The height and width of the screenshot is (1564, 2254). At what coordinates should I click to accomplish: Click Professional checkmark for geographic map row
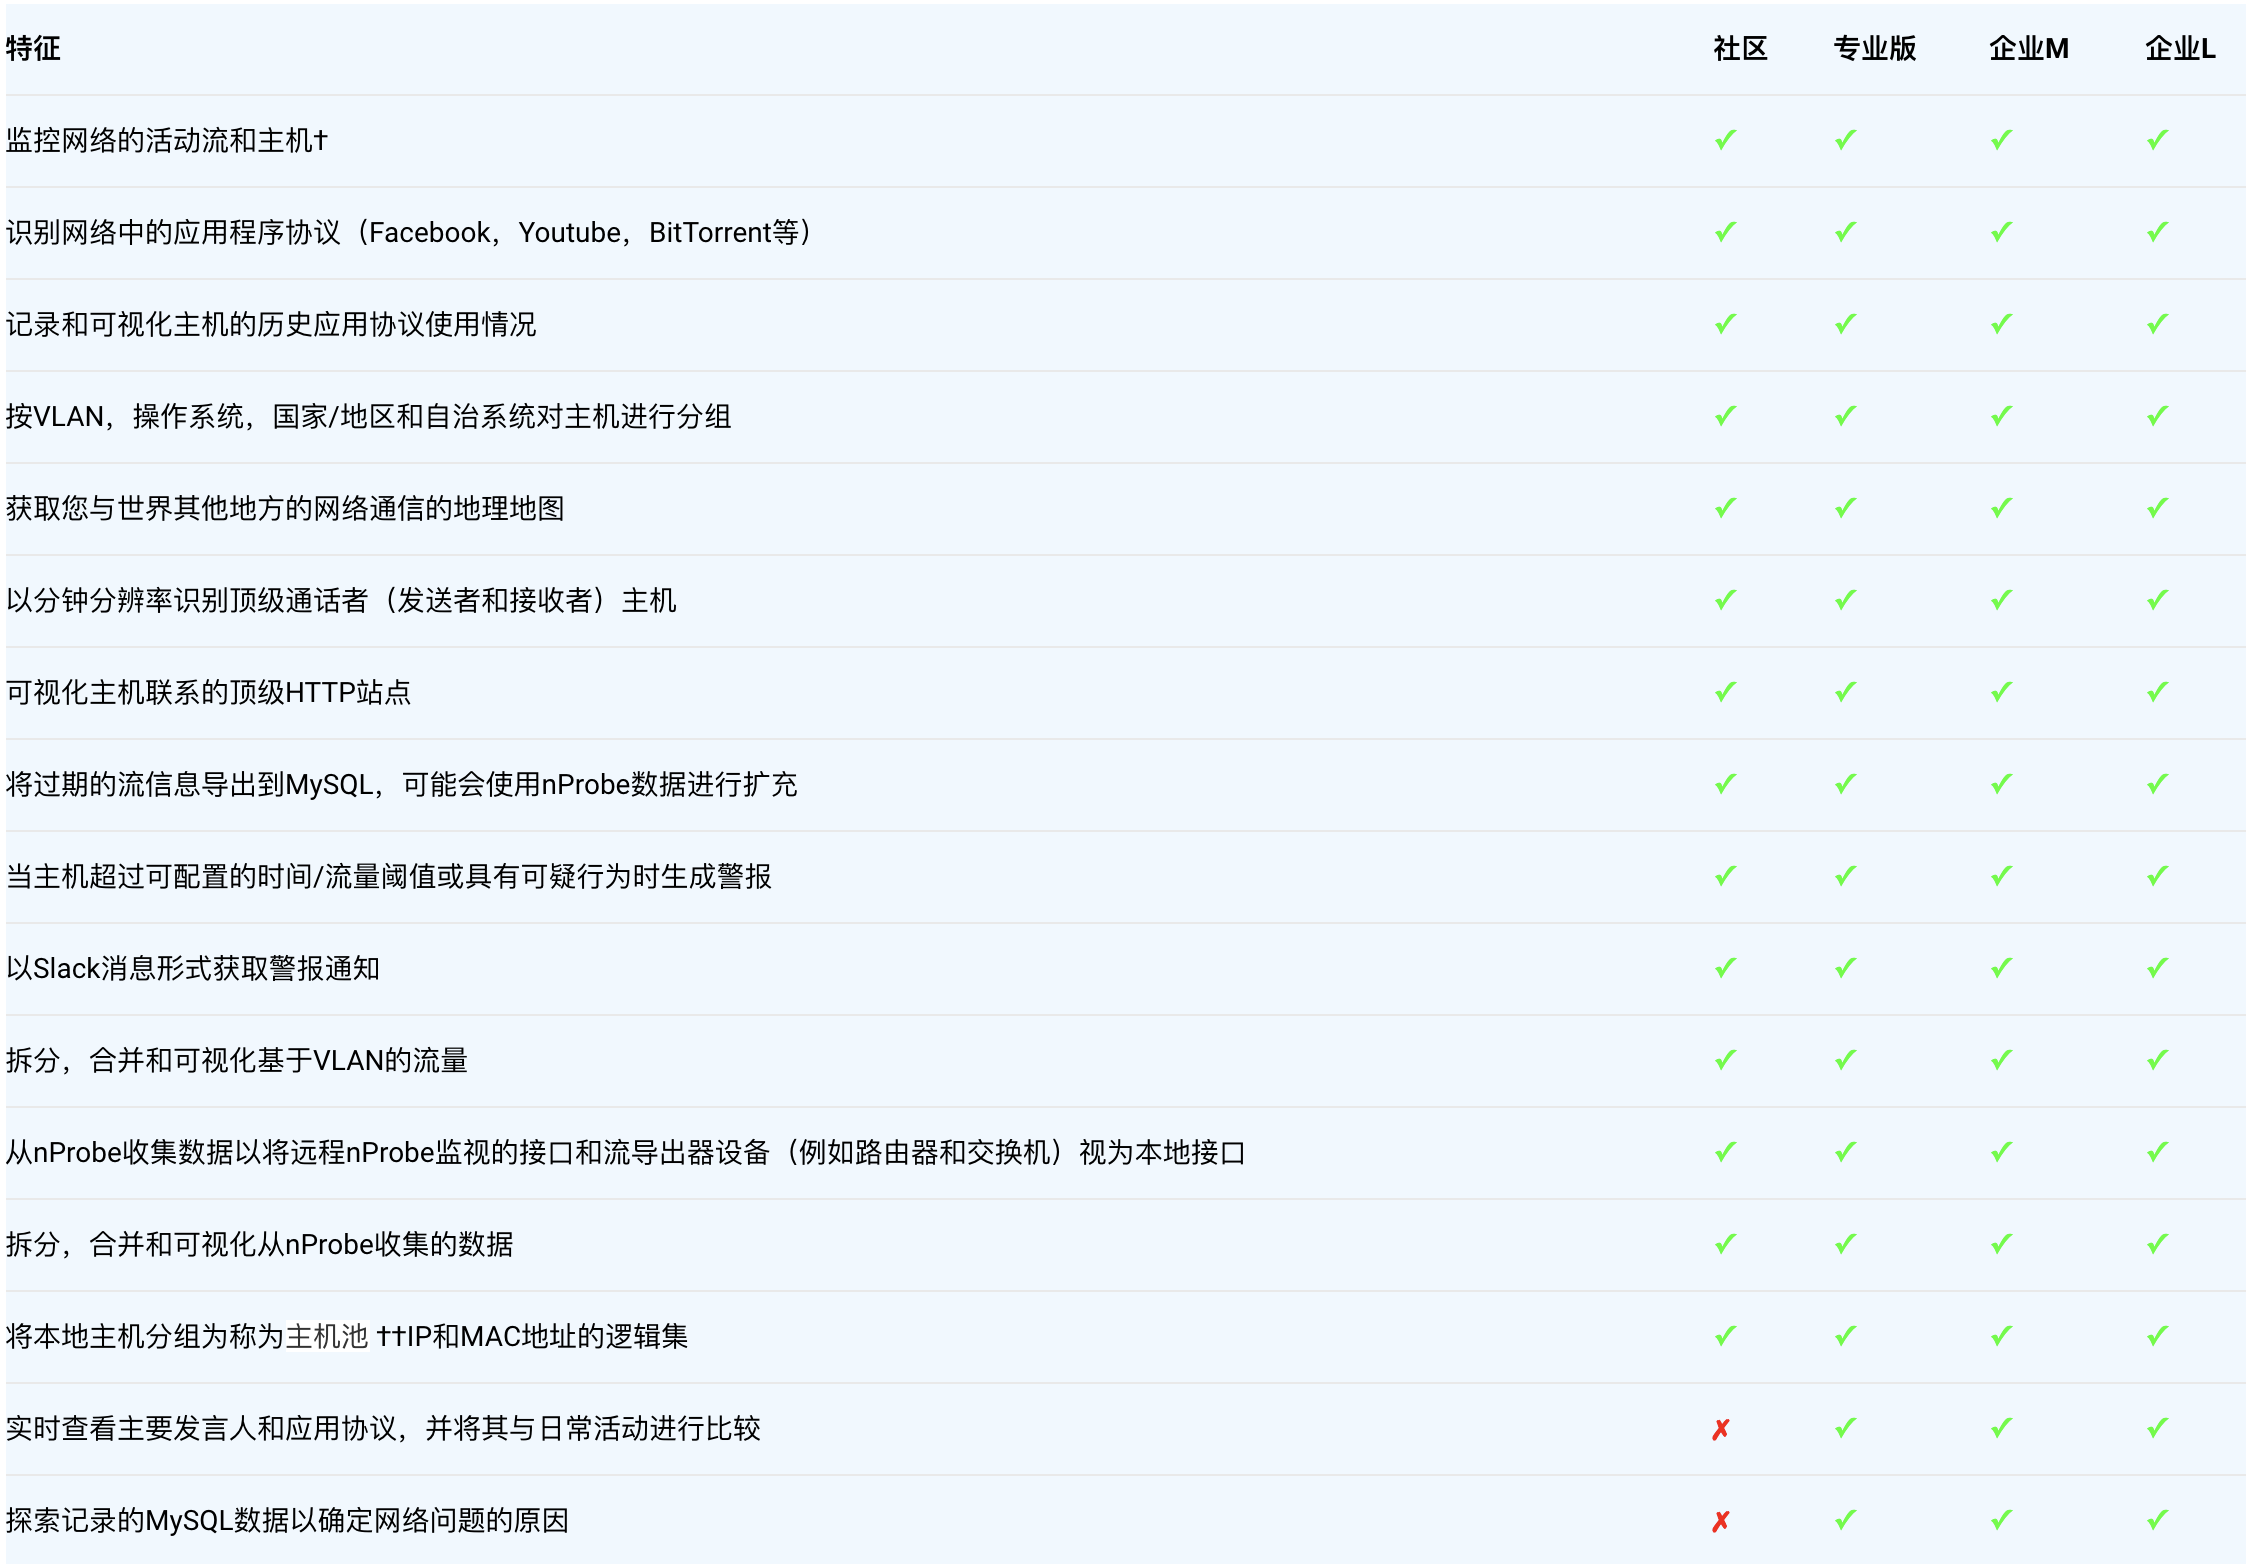[x=1845, y=508]
